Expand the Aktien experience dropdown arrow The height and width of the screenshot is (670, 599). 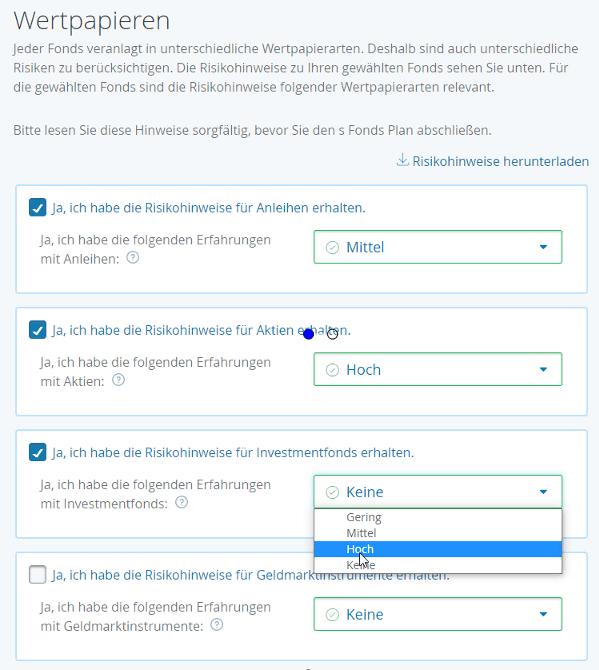tap(543, 370)
